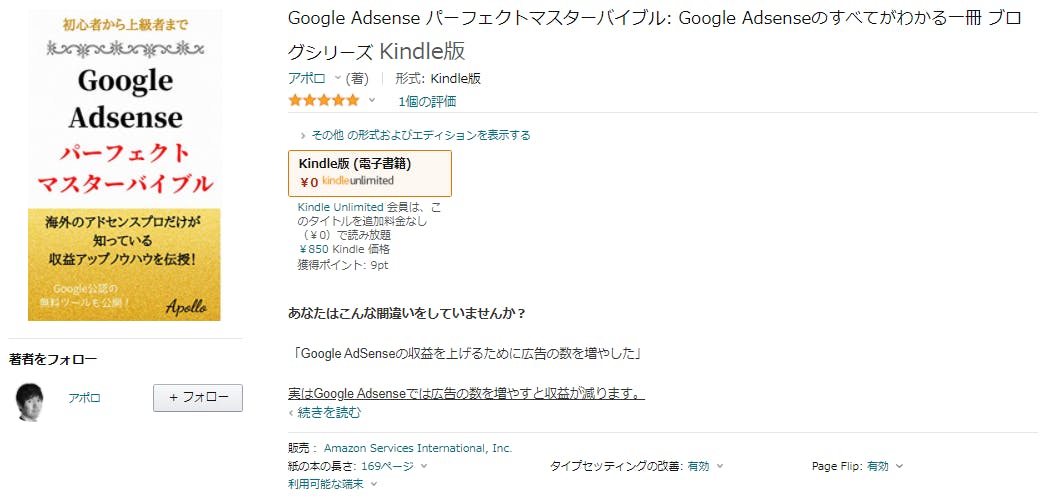Image resolution: width=1057 pixels, height=497 pixels.
Task: Expand description with 続きを読む
Action: [x=325, y=412]
